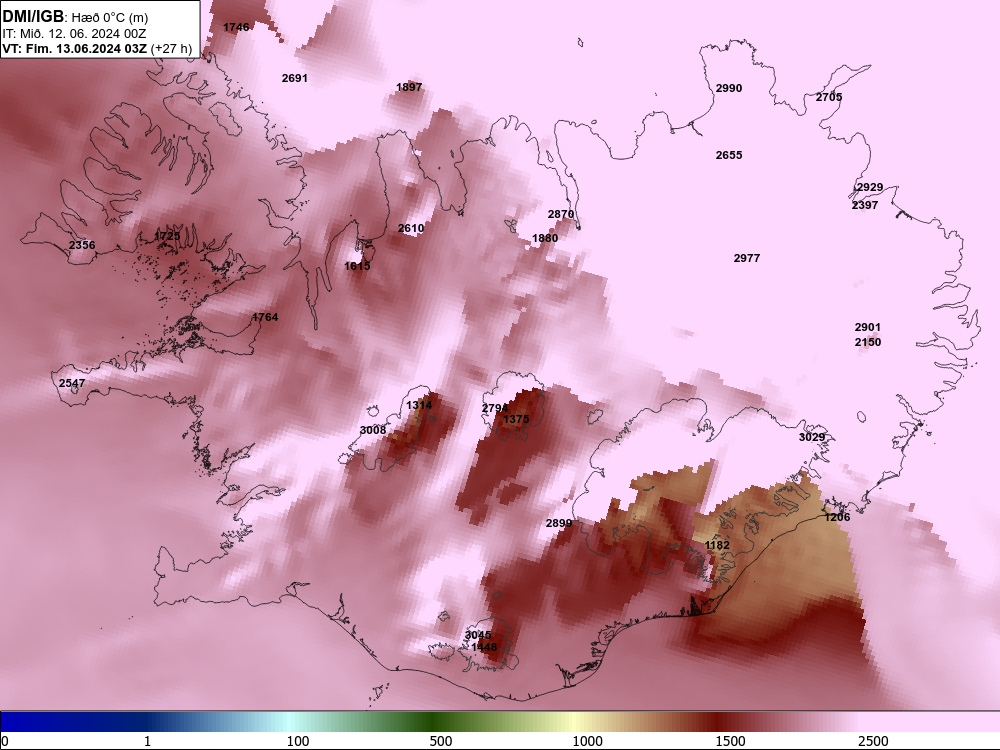Select the 1897 value label
Image resolution: width=1000 pixels, height=750 pixels.
[409, 87]
